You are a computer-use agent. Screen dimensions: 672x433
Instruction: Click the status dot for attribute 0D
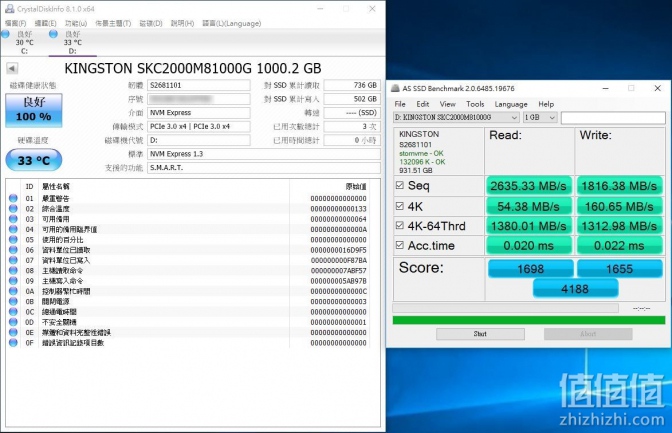(x=13, y=322)
